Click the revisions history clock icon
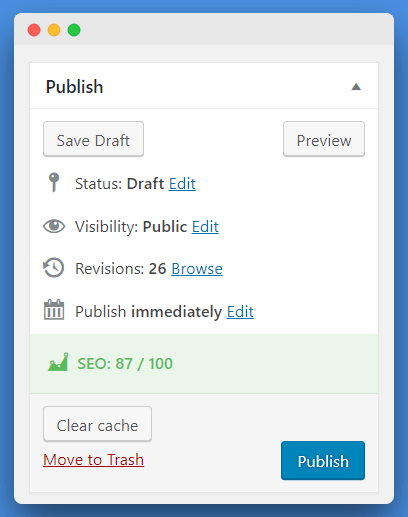The image size is (408, 517). pos(54,268)
